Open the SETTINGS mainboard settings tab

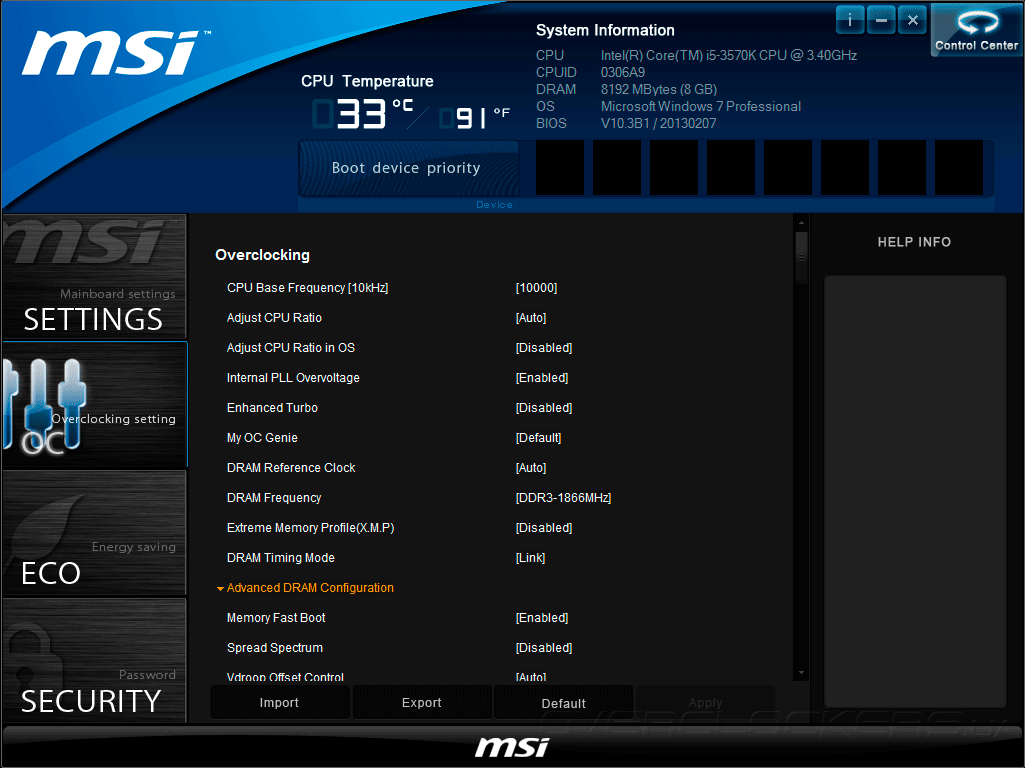tap(94, 276)
